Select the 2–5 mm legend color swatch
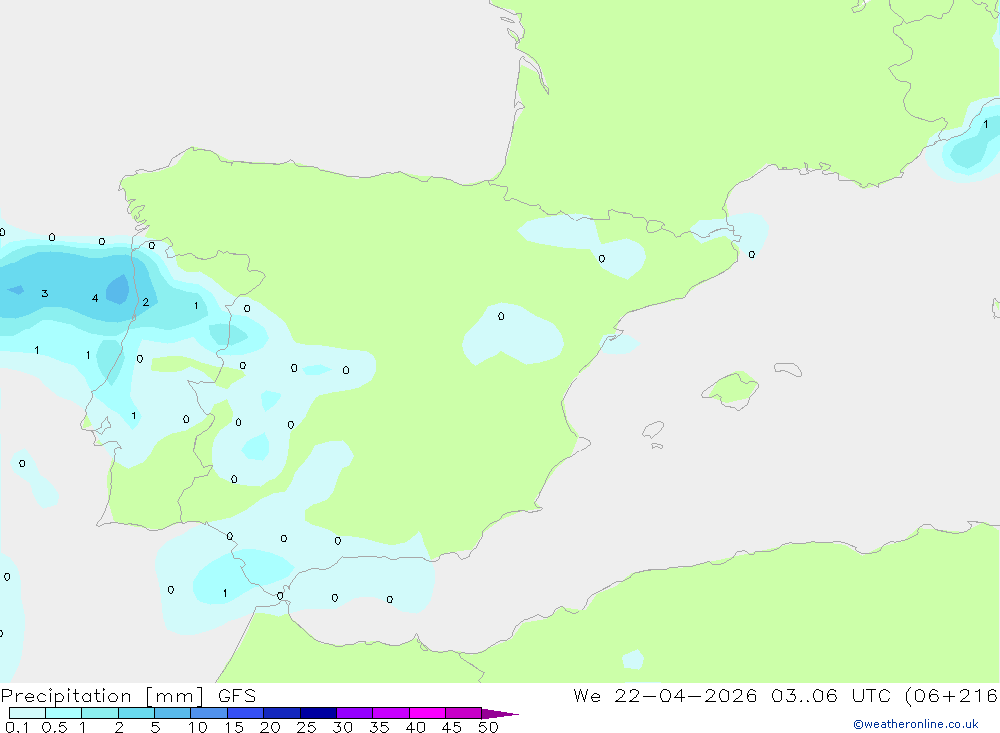The image size is (1000, 733). coord(136,713)
